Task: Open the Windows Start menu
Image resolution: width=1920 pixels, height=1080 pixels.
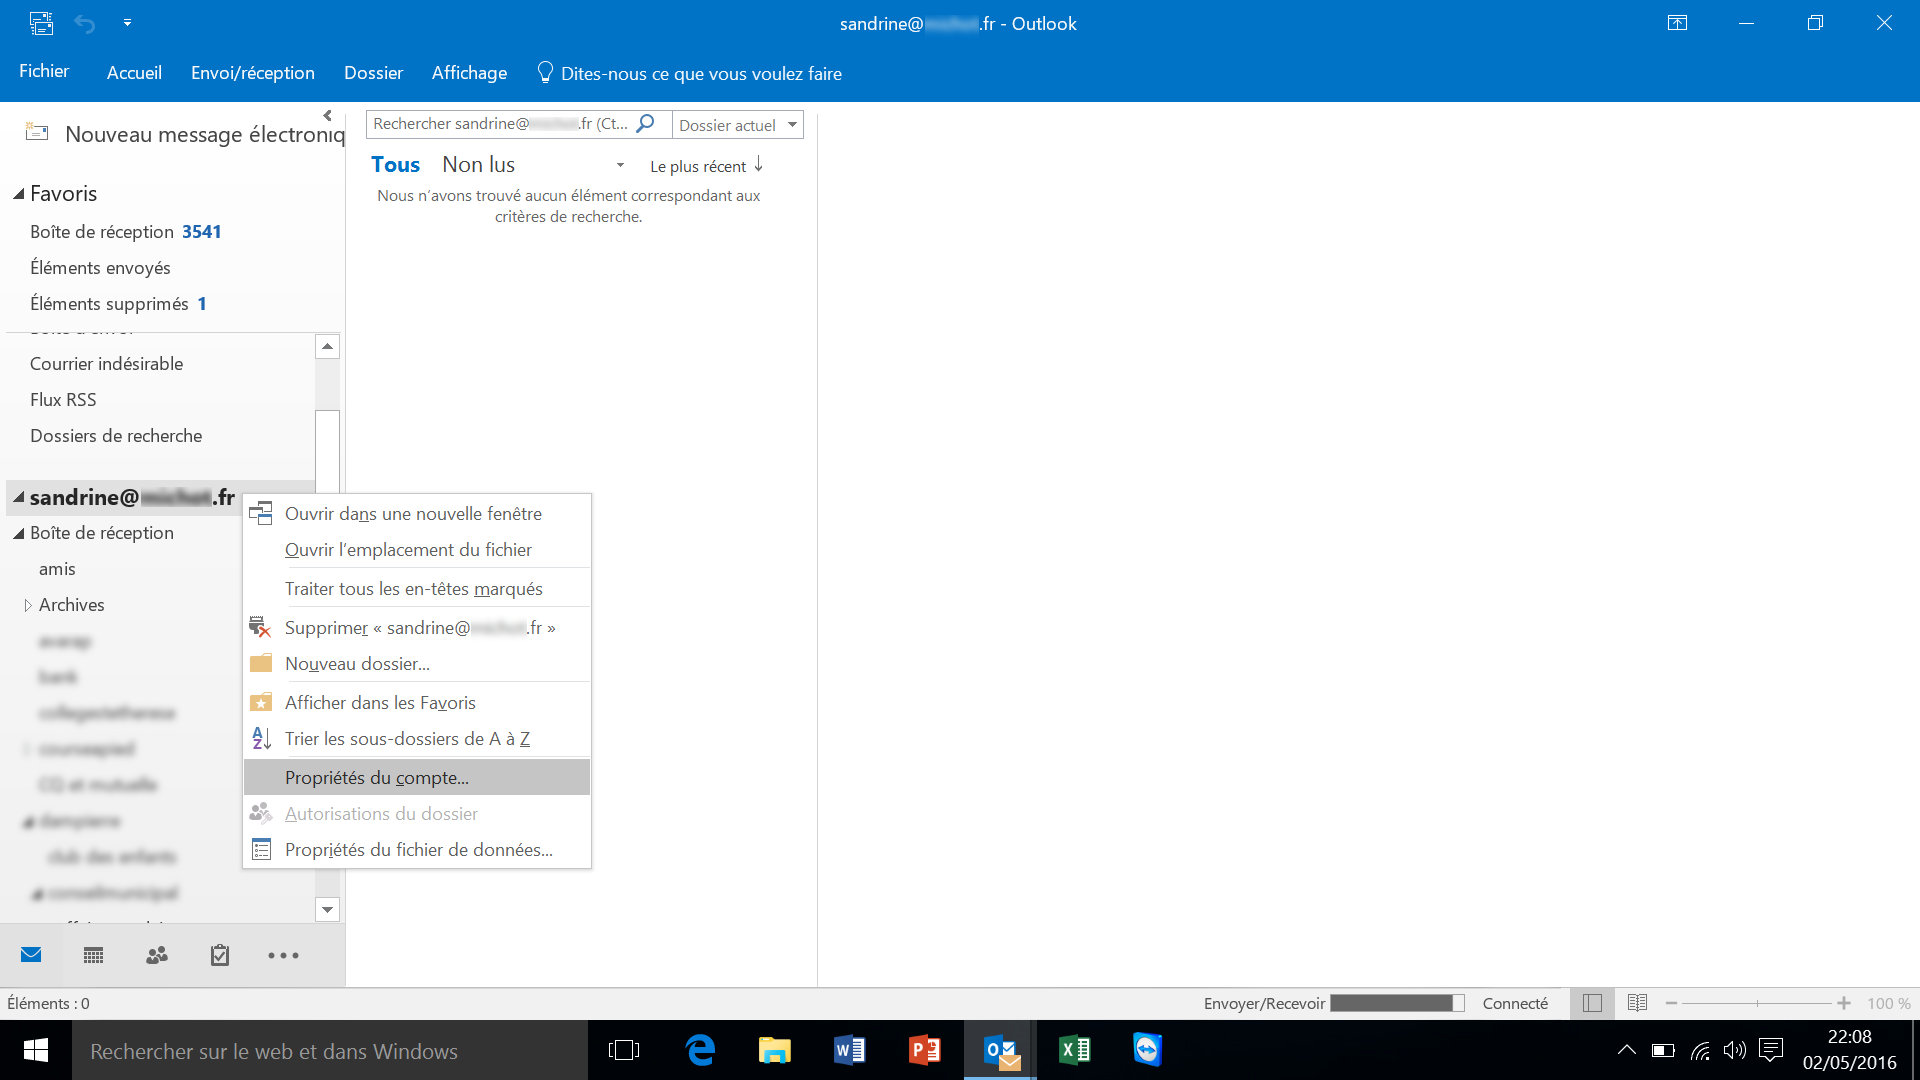Action: 36,1050
